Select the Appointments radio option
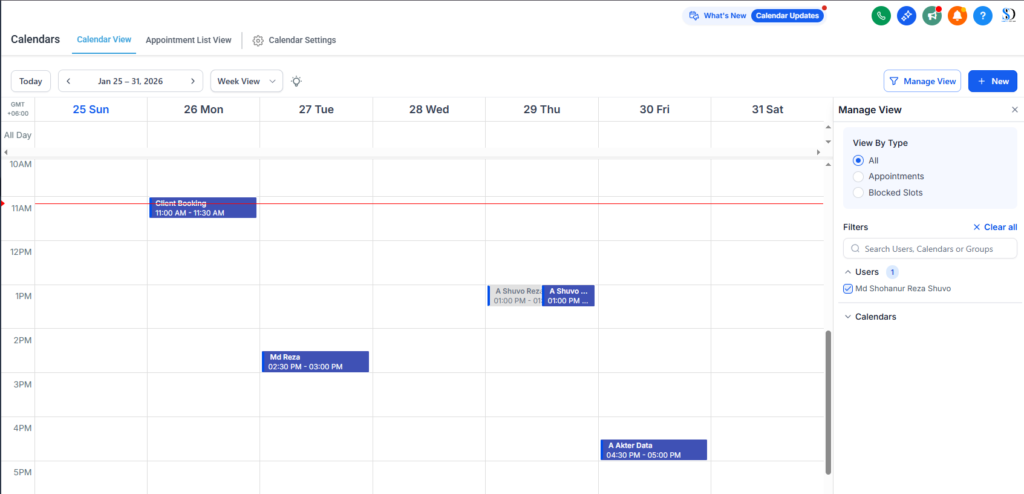The width and height of the screenshot is (1024, 494). (858, 177)
